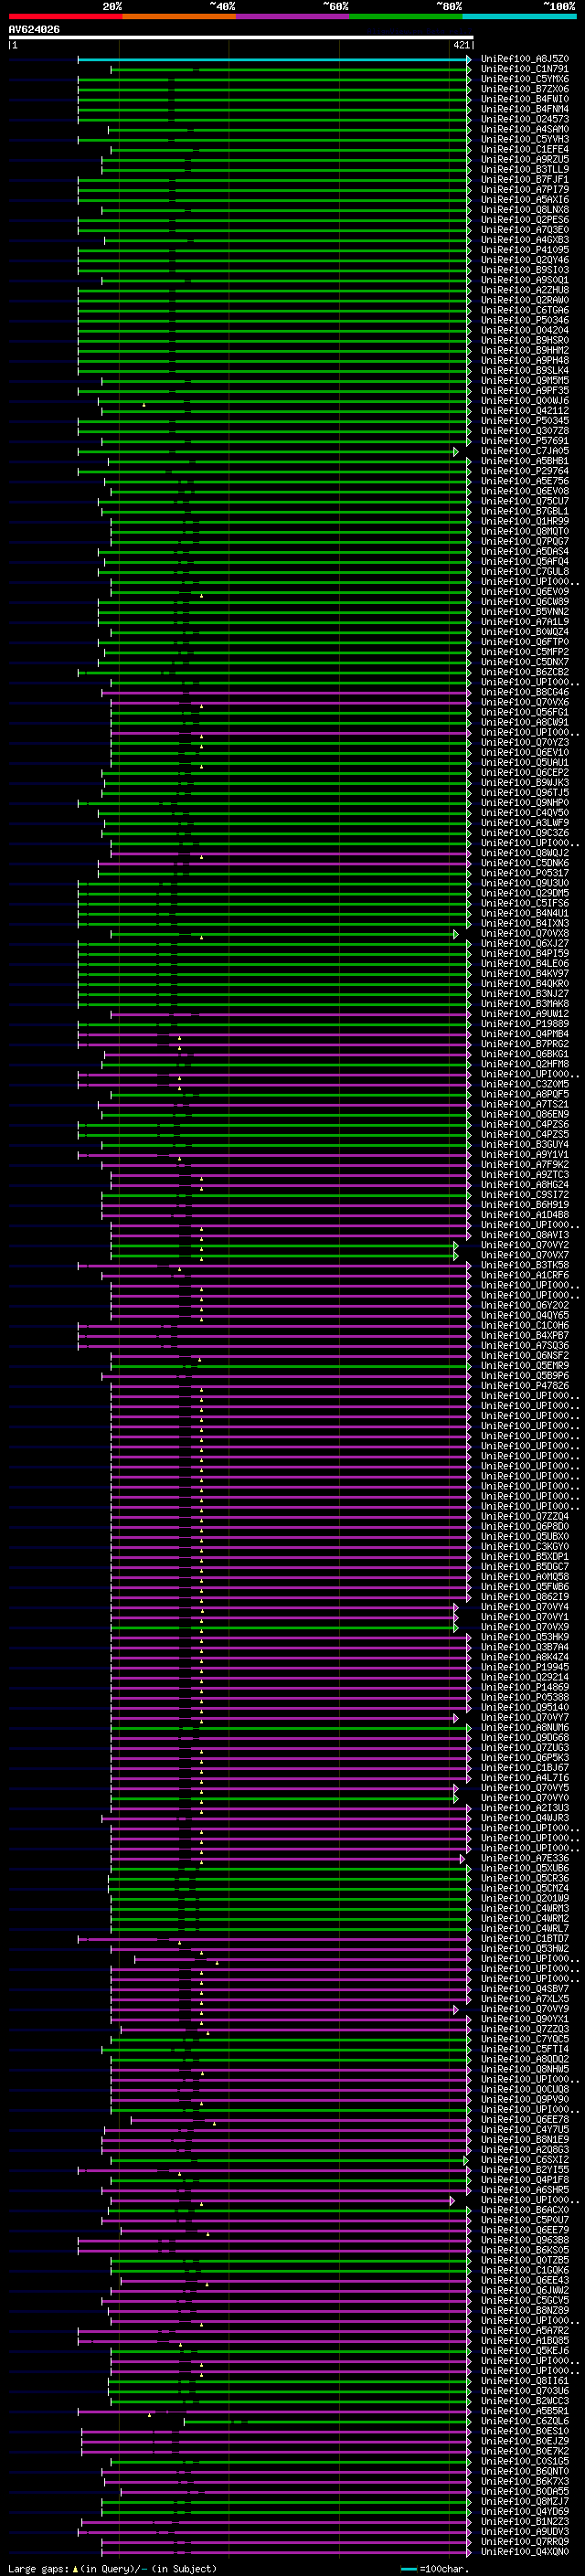Select hit label UniRef100_C1EFE4
This screenshot has height=2576, width=585.
click(x=525, y=149)
